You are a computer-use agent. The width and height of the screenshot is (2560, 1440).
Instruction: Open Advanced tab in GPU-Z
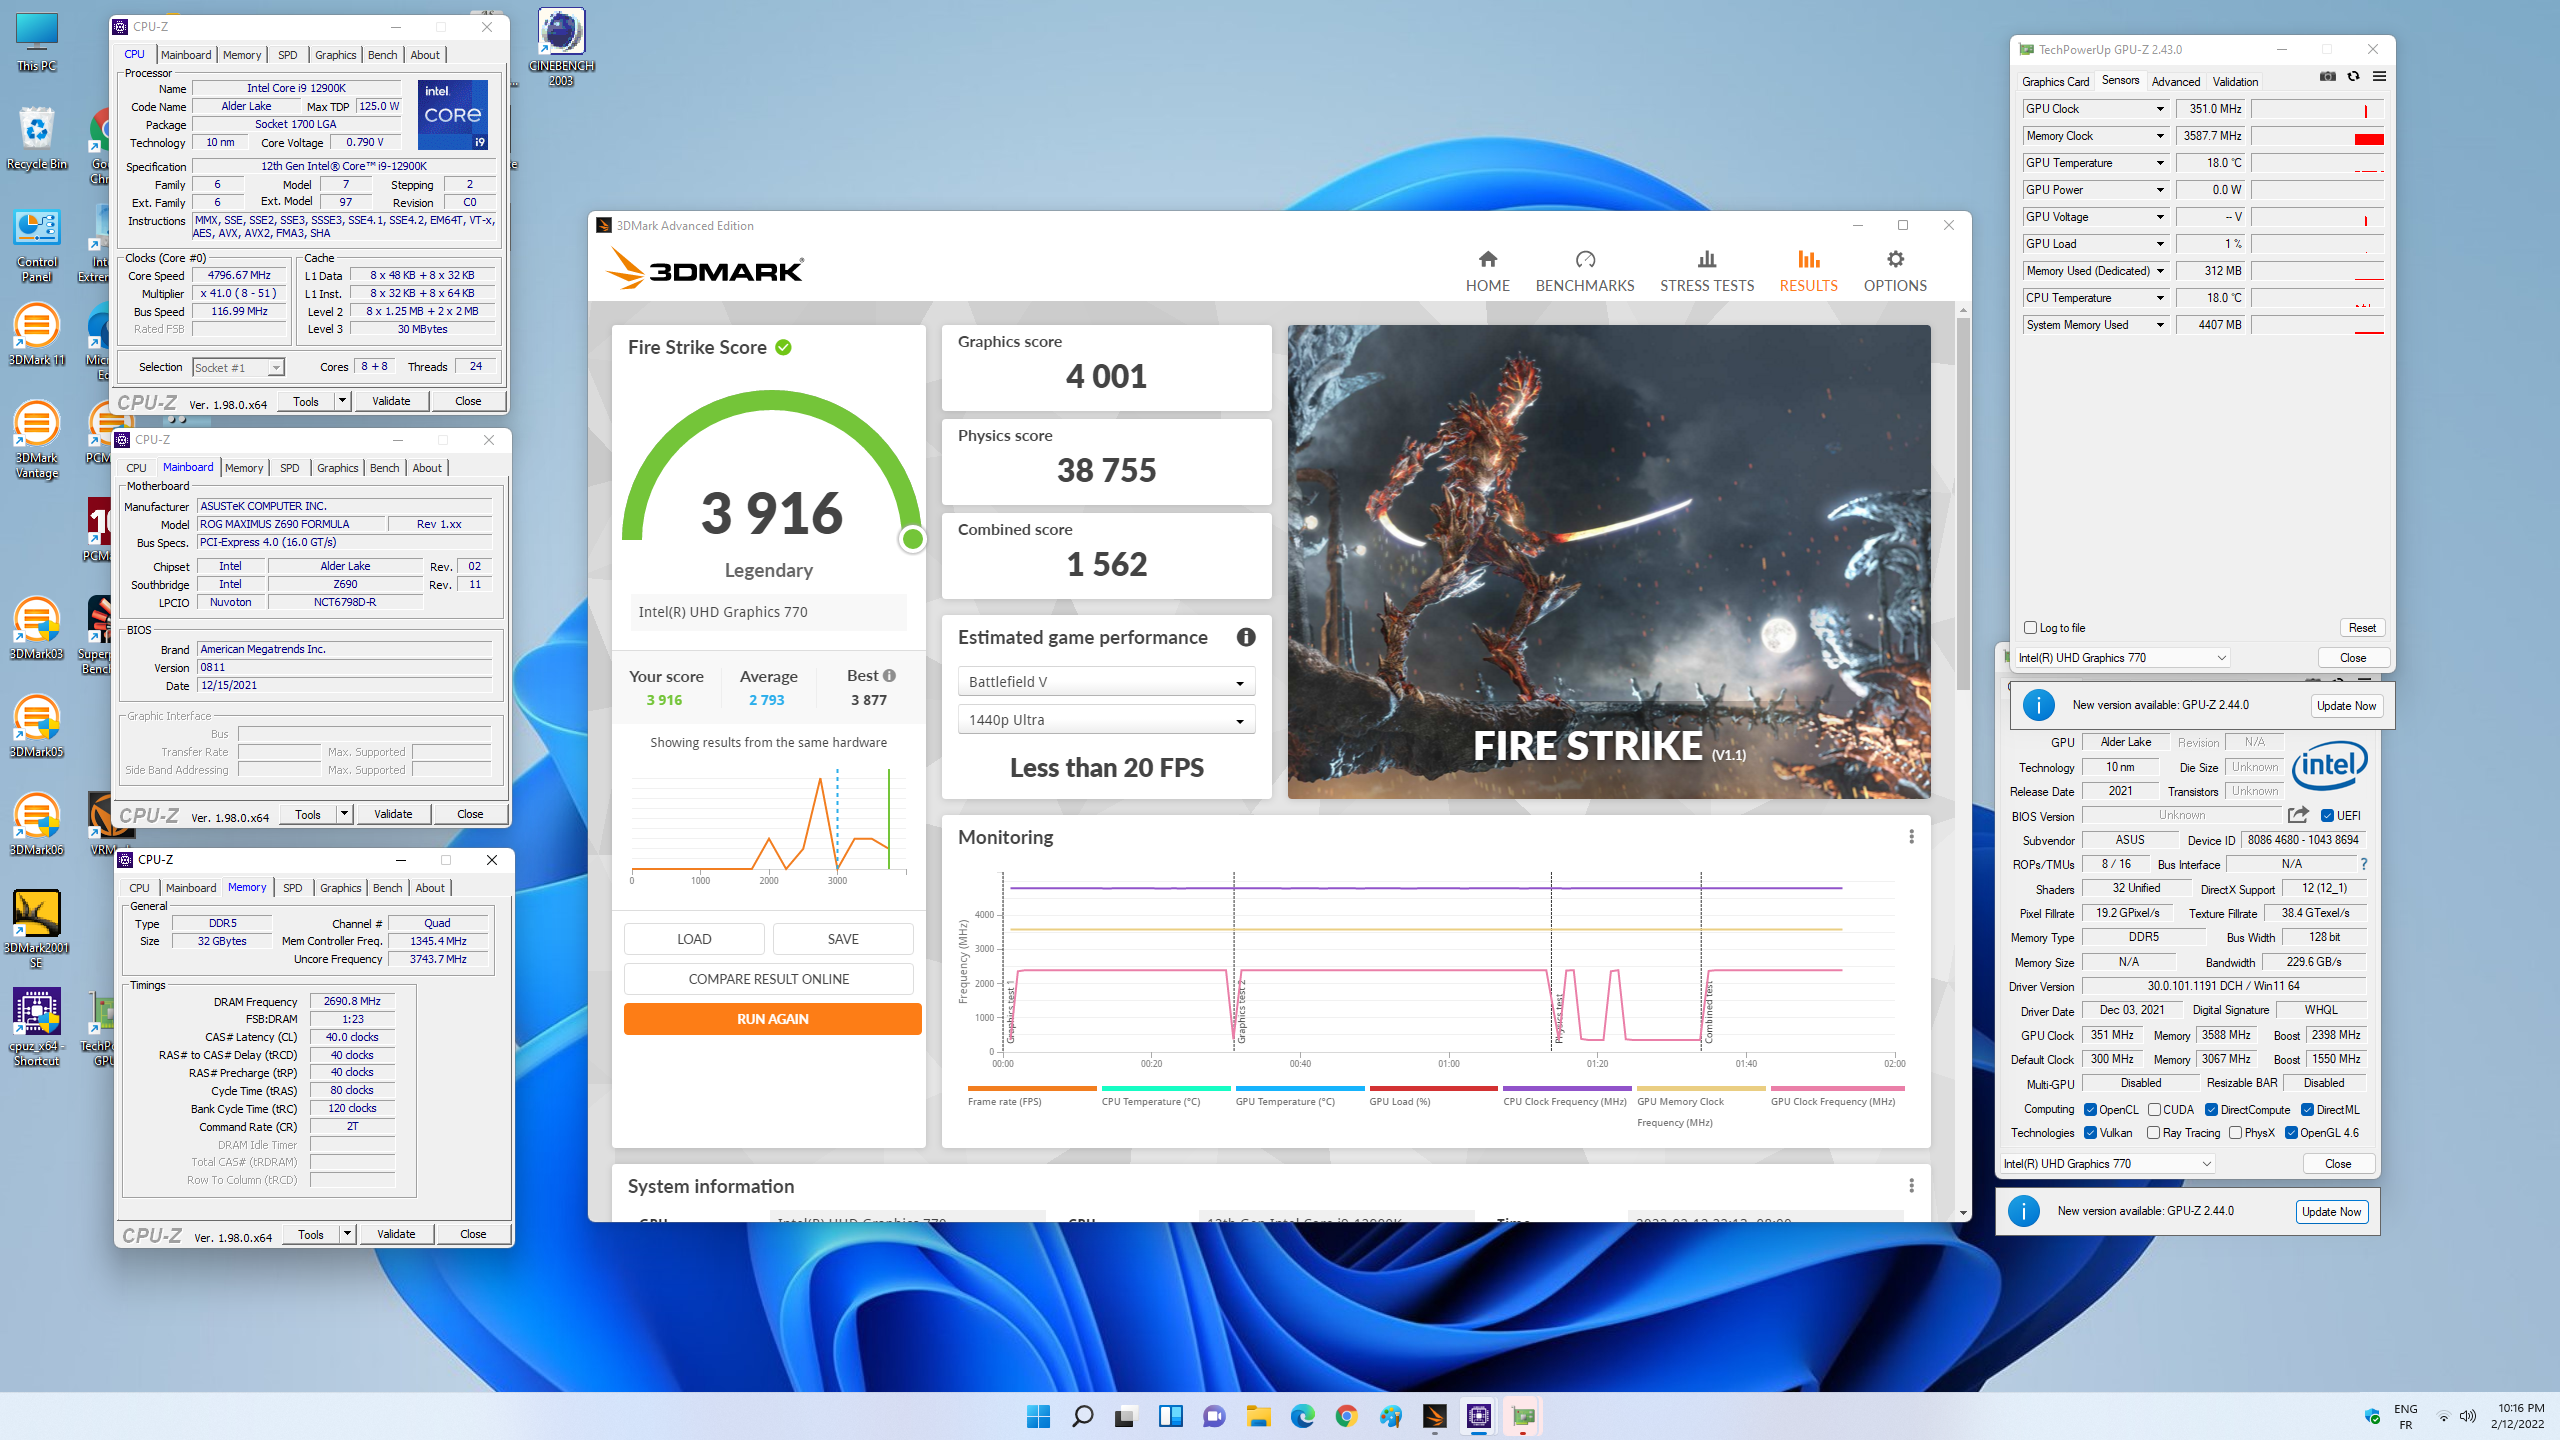(2175, 82)
